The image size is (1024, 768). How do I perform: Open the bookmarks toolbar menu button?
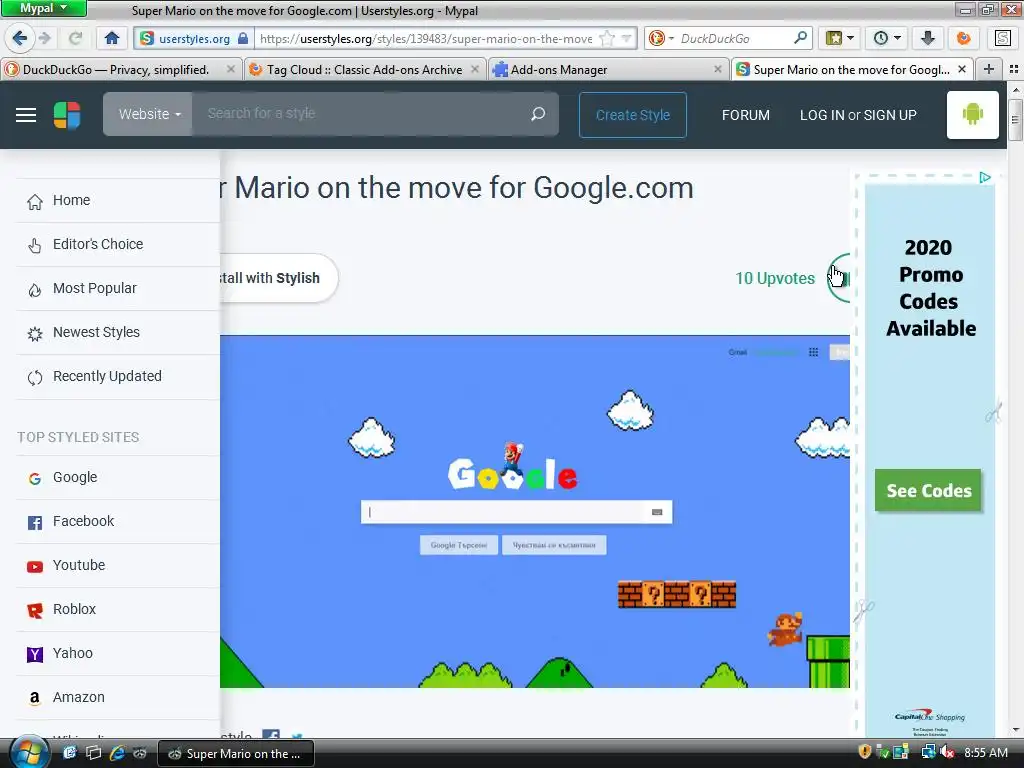[x=840, y=38]
